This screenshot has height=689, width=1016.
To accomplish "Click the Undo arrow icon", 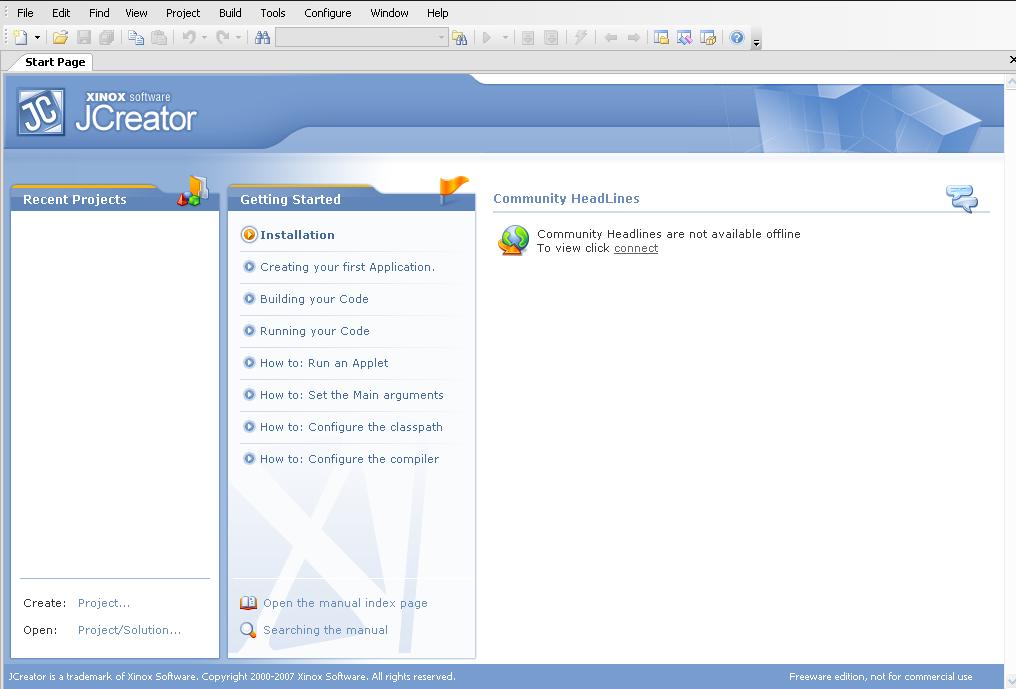I will 189,38.
